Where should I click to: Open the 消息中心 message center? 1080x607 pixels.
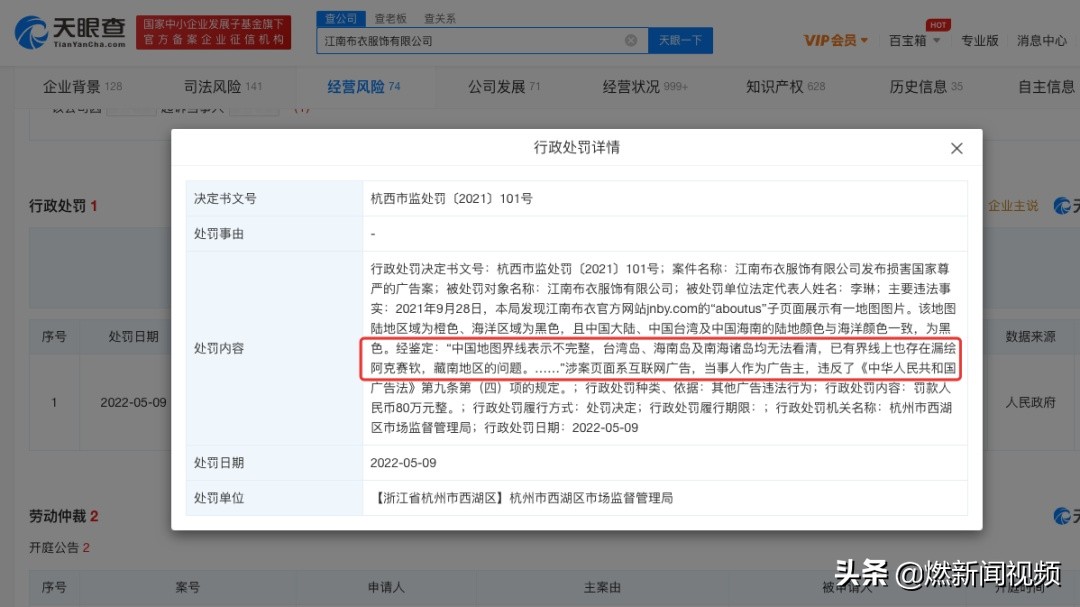1041,40
